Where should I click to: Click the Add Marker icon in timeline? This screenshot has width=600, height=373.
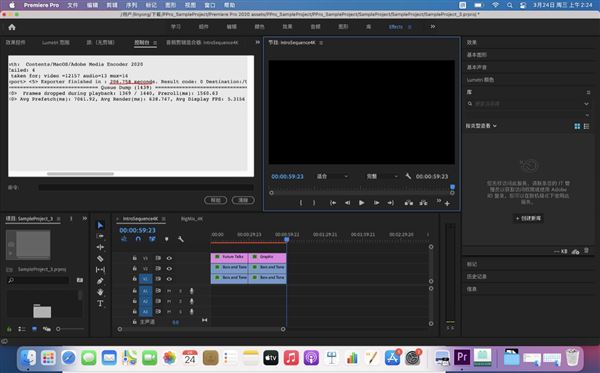pyautogui.click(x=166, y=239)
